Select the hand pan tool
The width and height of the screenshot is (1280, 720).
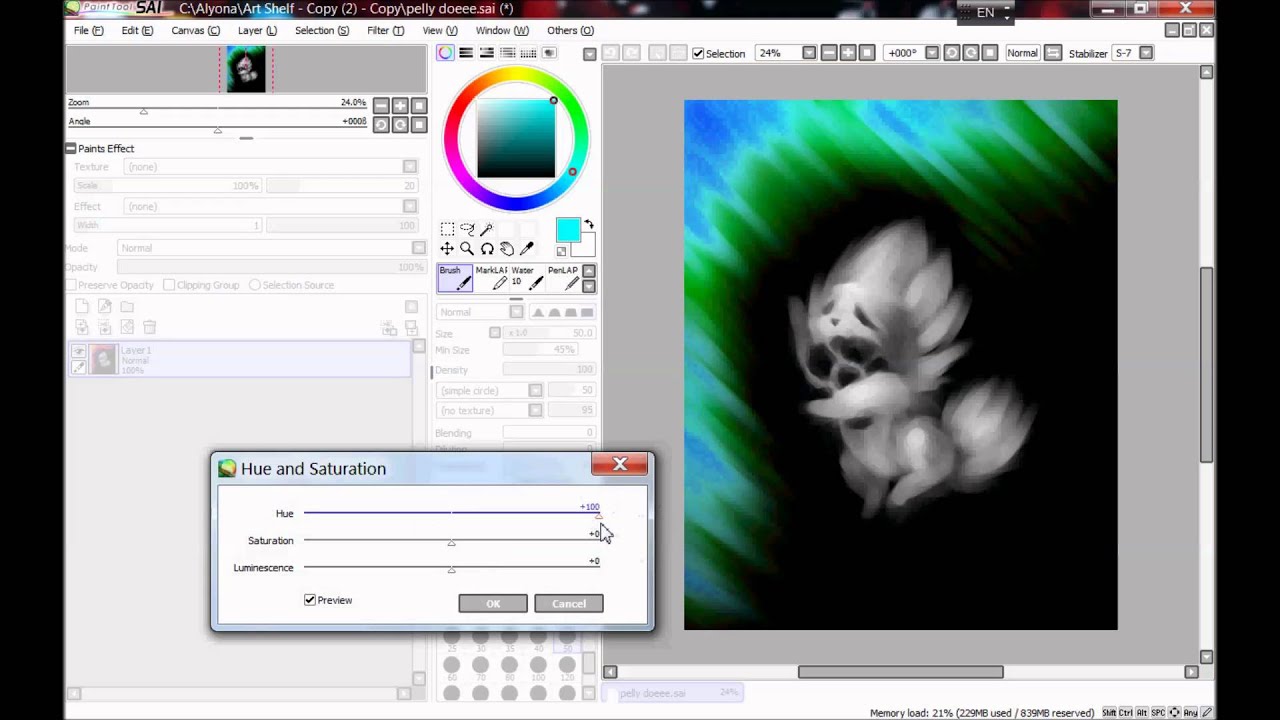[507, 249]
